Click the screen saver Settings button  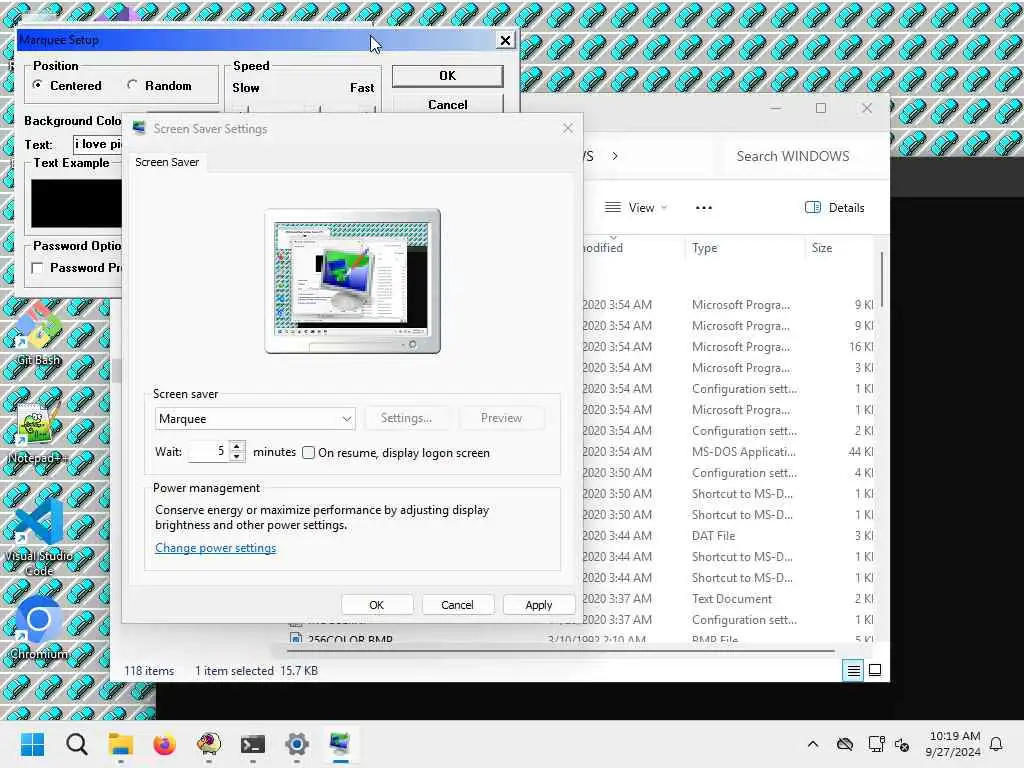pos(406,418)
